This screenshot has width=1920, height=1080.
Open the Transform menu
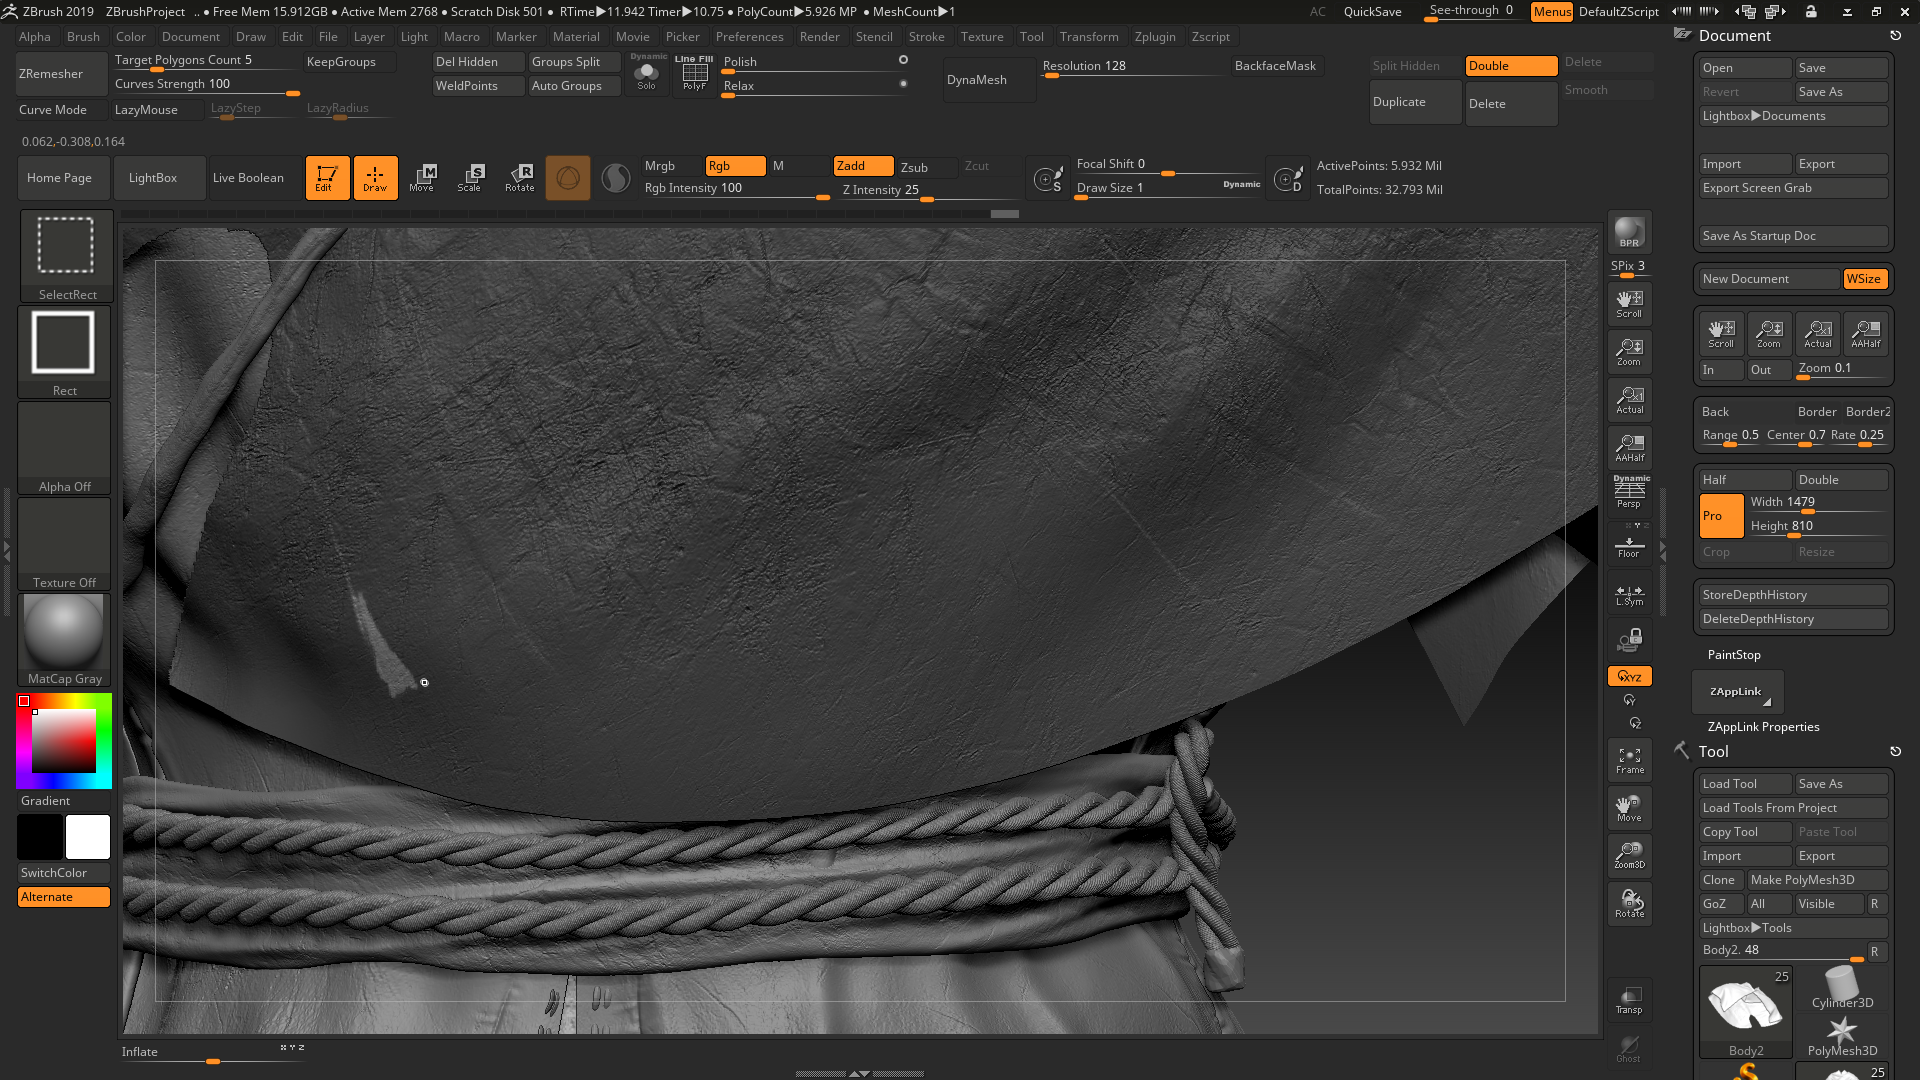(x=1089, y=37)
